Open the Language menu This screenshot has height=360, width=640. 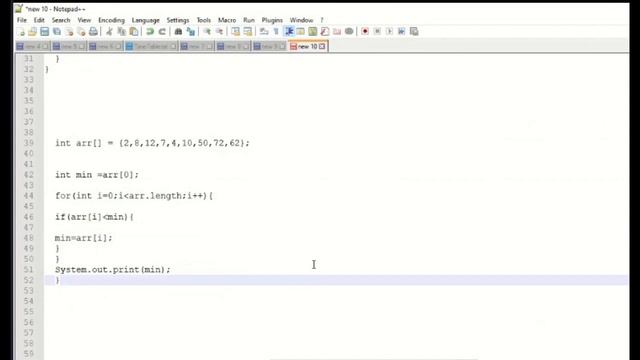(145, 20)
